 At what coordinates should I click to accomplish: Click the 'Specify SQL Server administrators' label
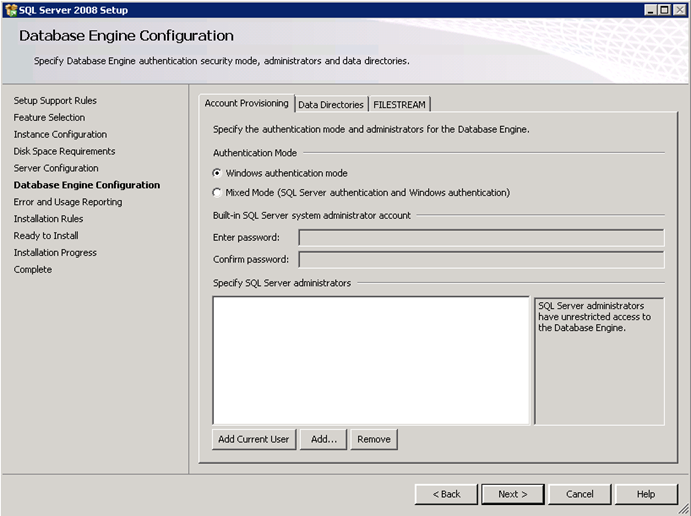click(282, 283)
